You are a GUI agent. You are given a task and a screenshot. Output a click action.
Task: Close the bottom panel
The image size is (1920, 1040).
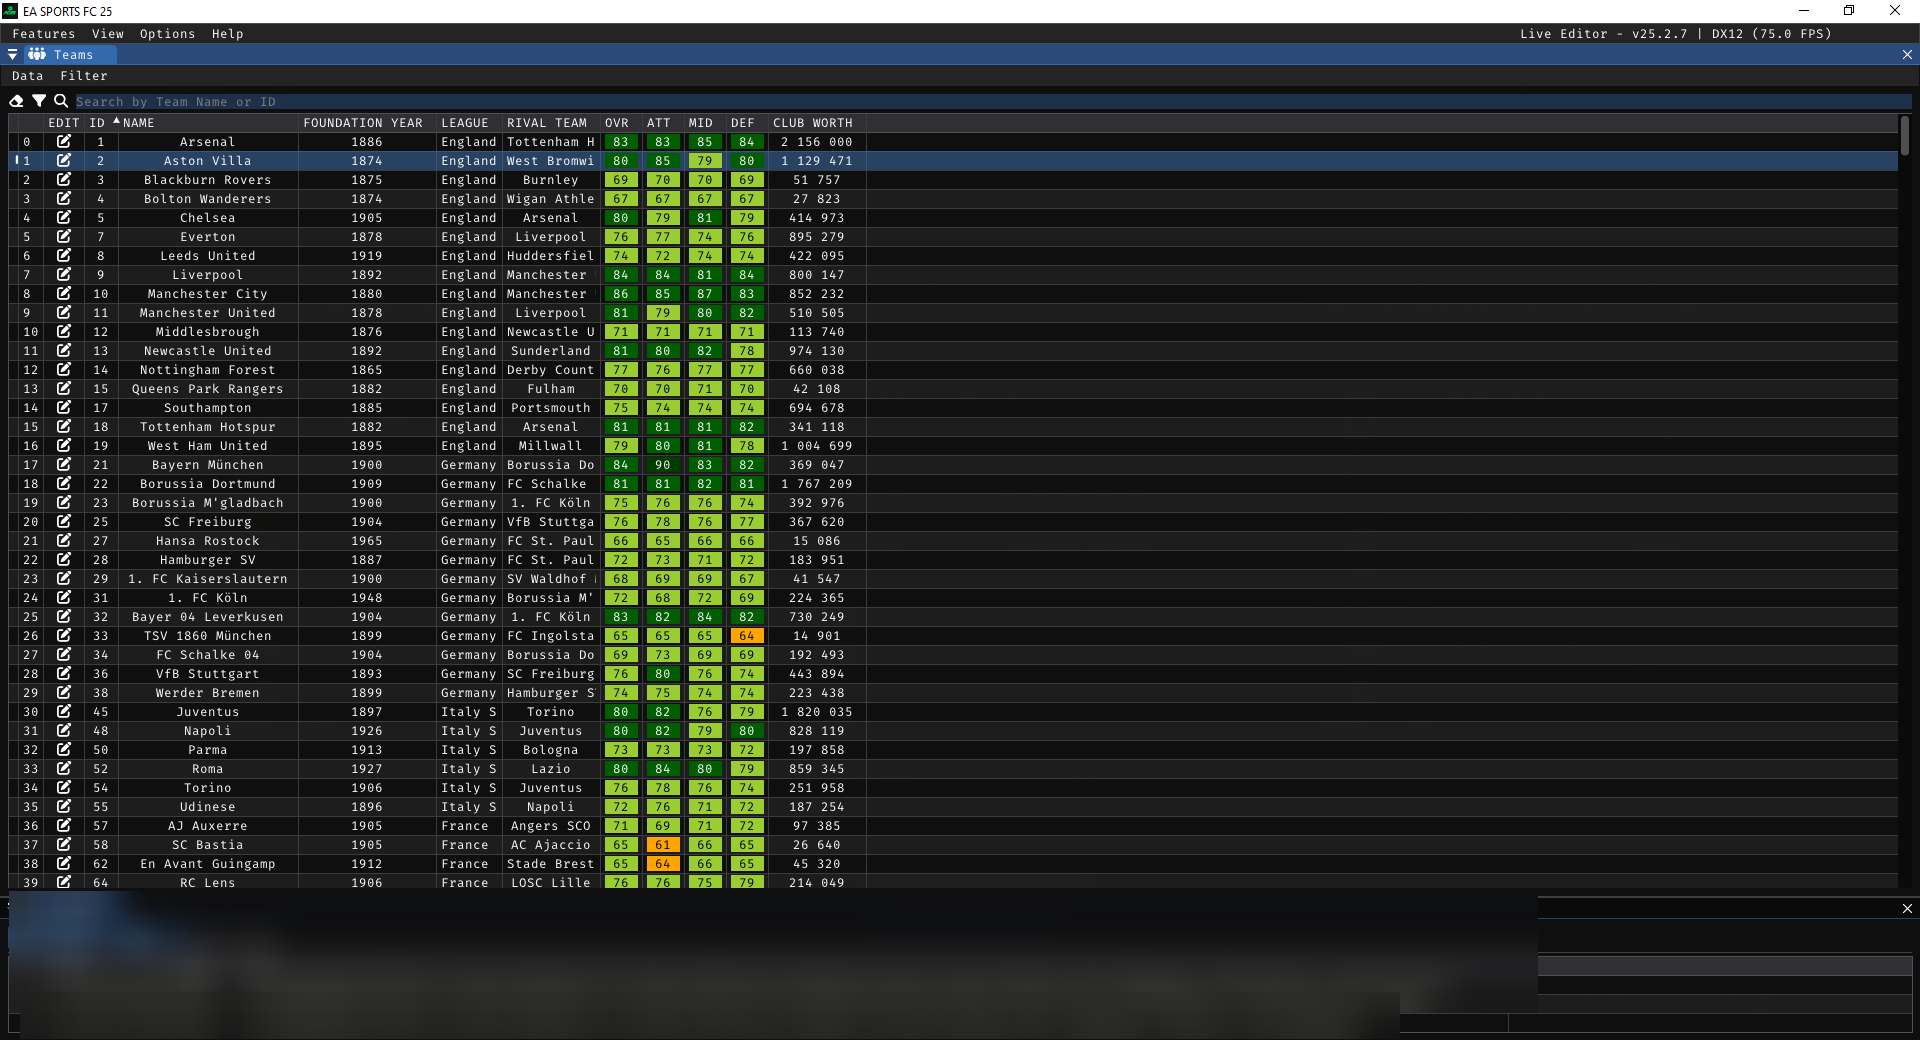pyautogui.click(x=1907, y=909)
